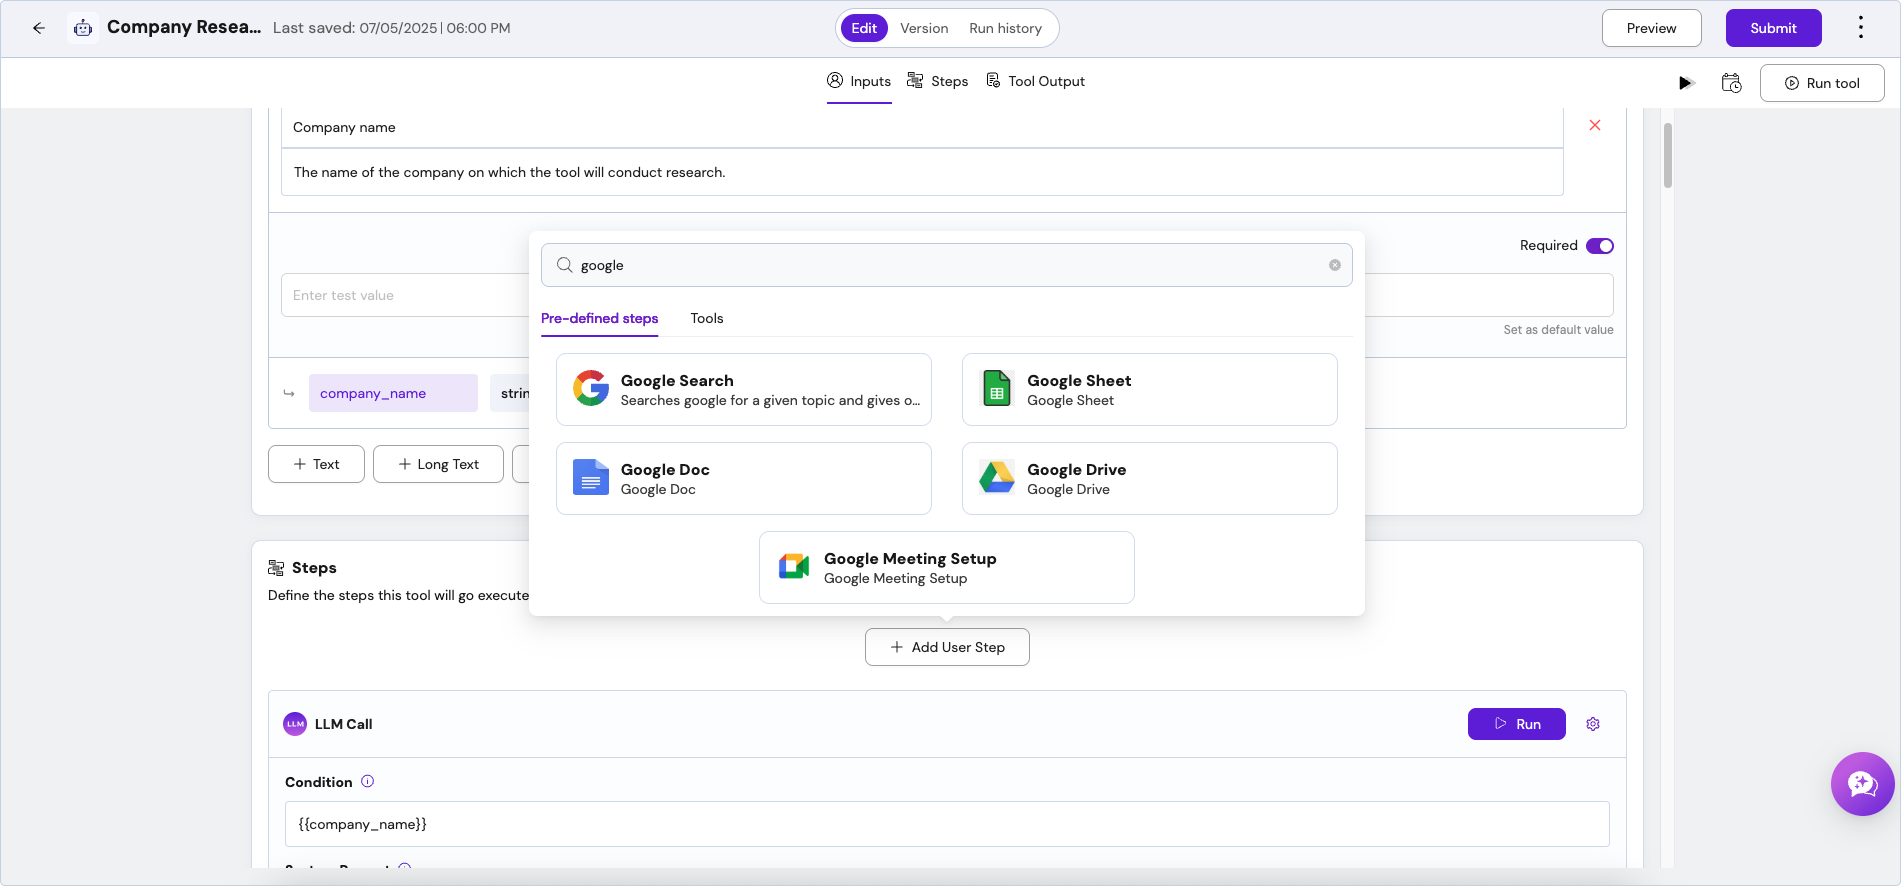Click Set as default value link
The image size is (1901, 886).
(x=1558, y=330)
